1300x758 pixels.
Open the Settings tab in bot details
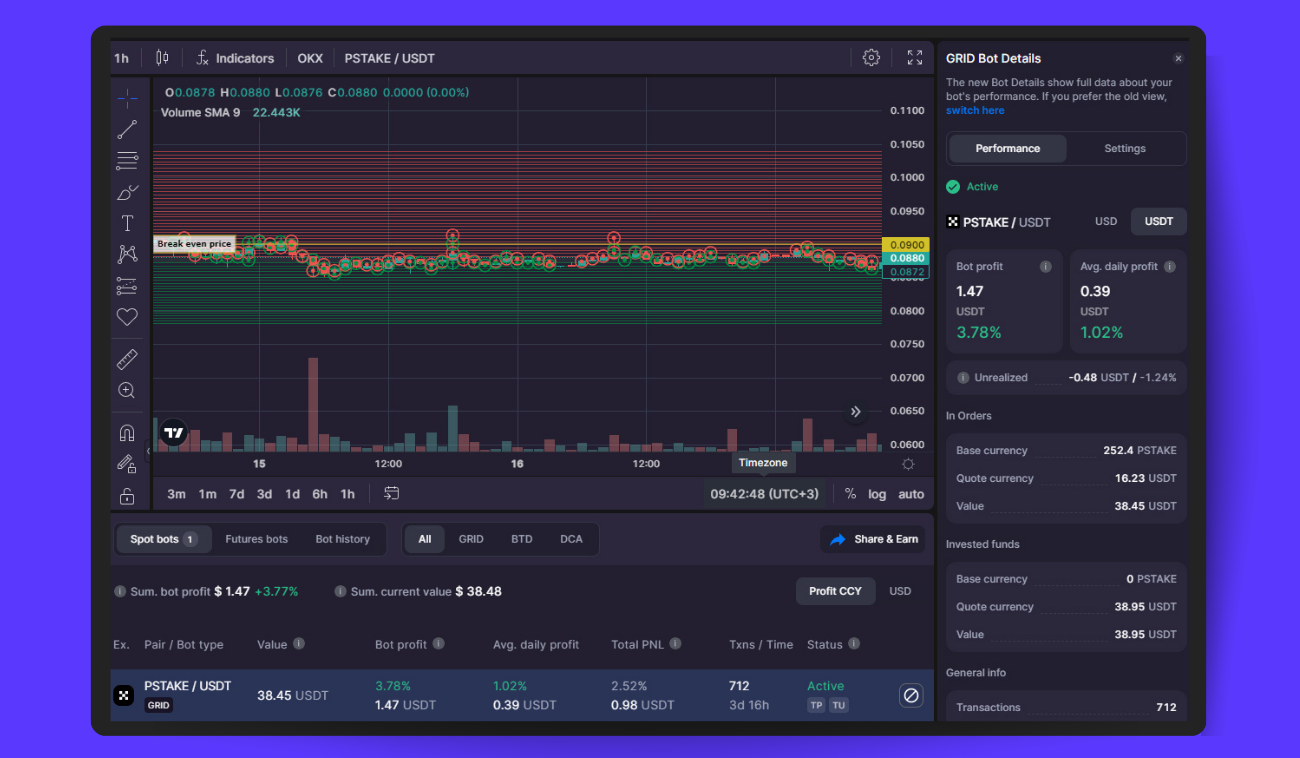pyautogui.click(x=1125, y=148)
